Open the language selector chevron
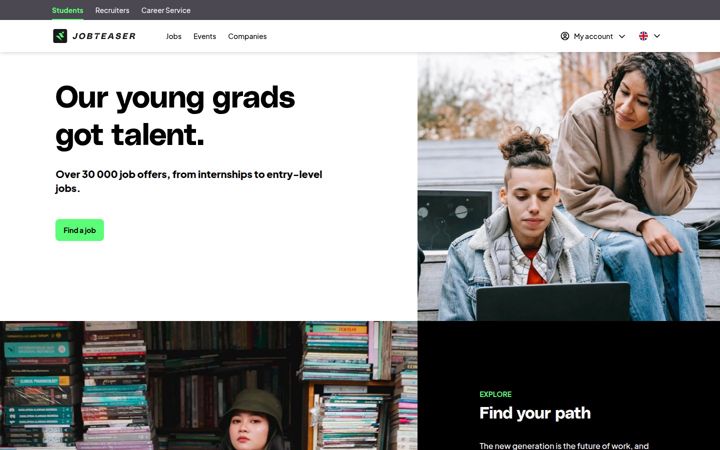This screenshot has height=450, width=720. (657, 36)
